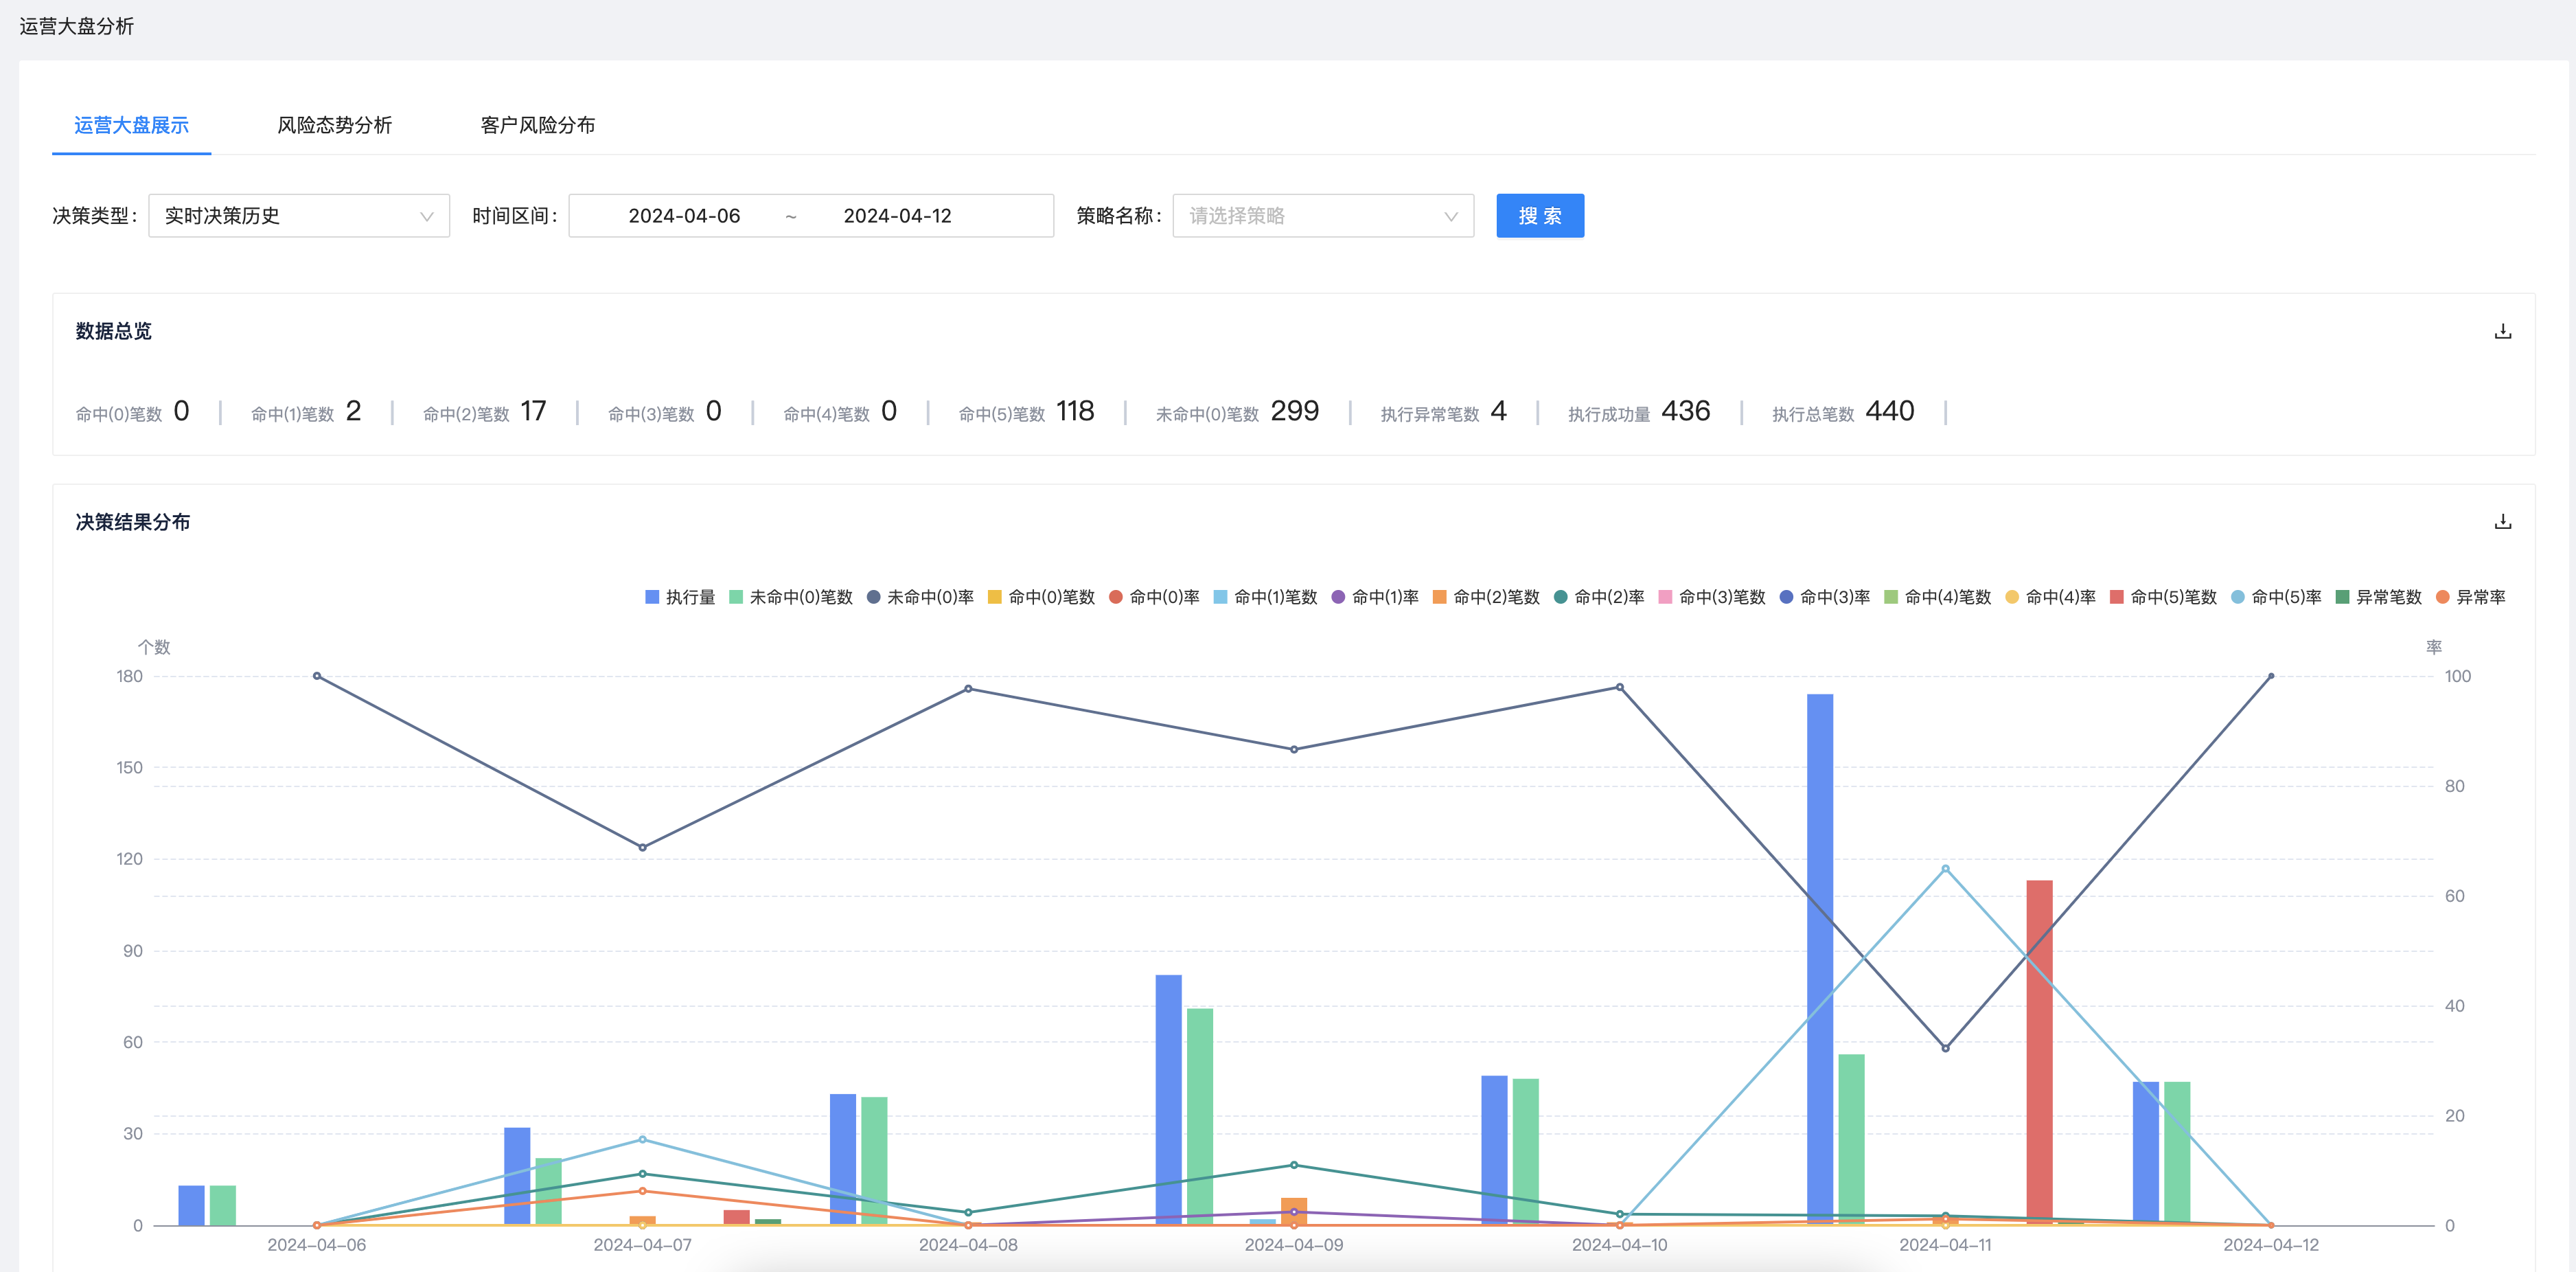Screen dimensions: 2576x1272
Task: Toggle 命中(5)笔数 legend series
Action: [x=2163, y=597]
